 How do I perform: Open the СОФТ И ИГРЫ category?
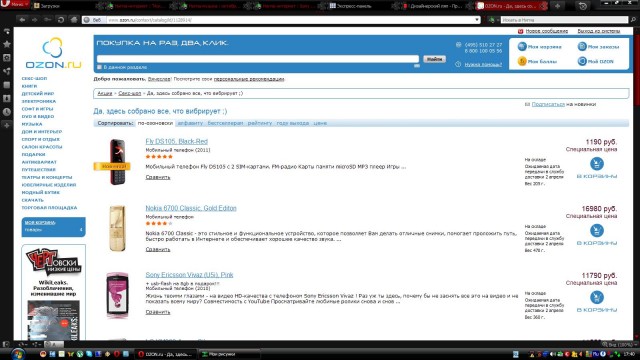pyautogui.click(x=38, y=109)
